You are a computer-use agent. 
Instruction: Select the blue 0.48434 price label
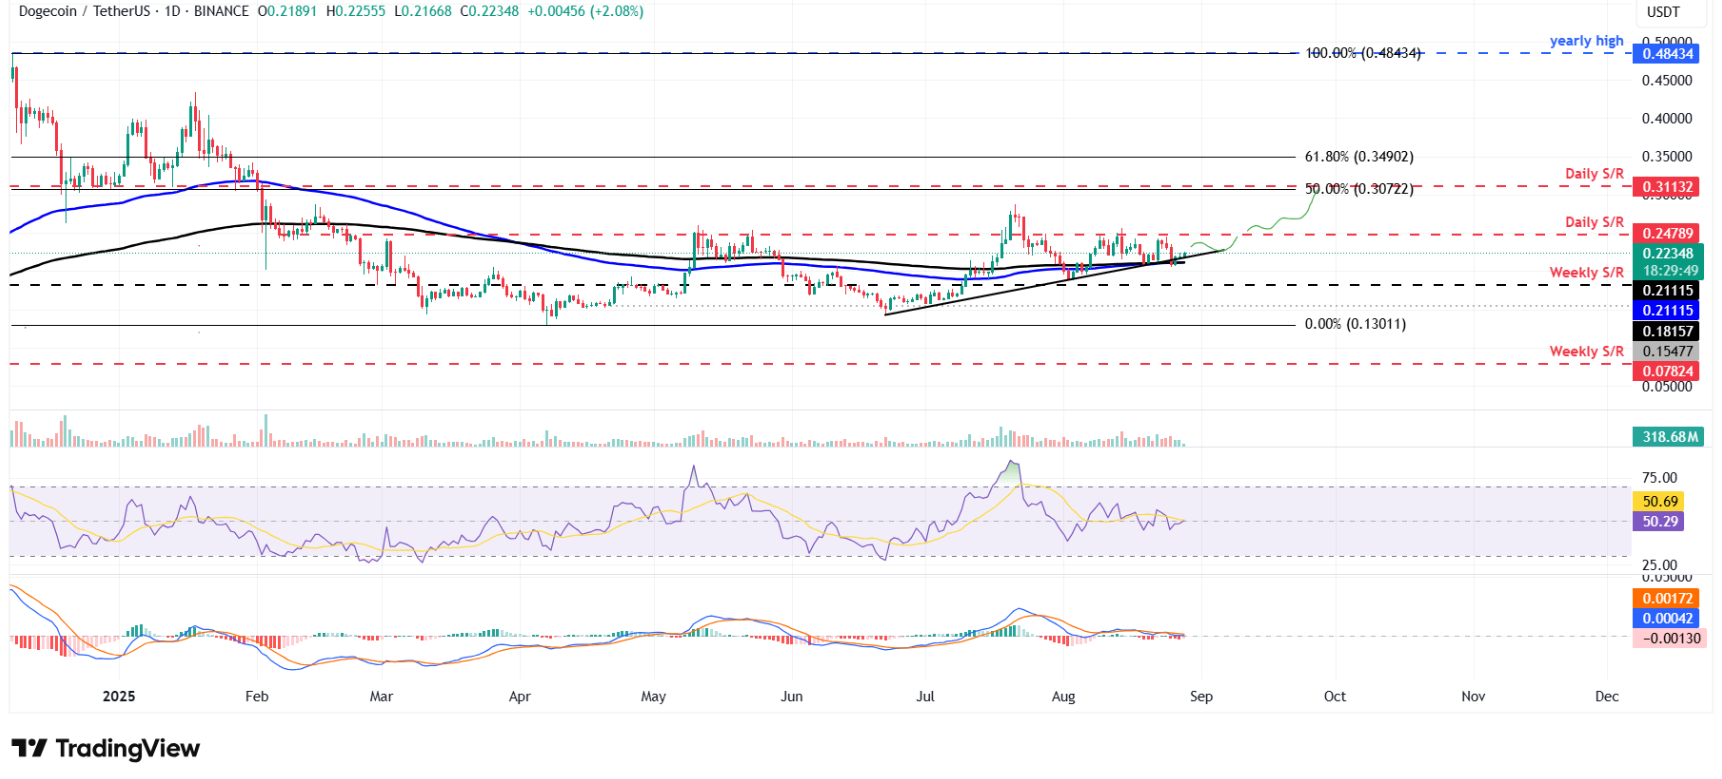1666,54
